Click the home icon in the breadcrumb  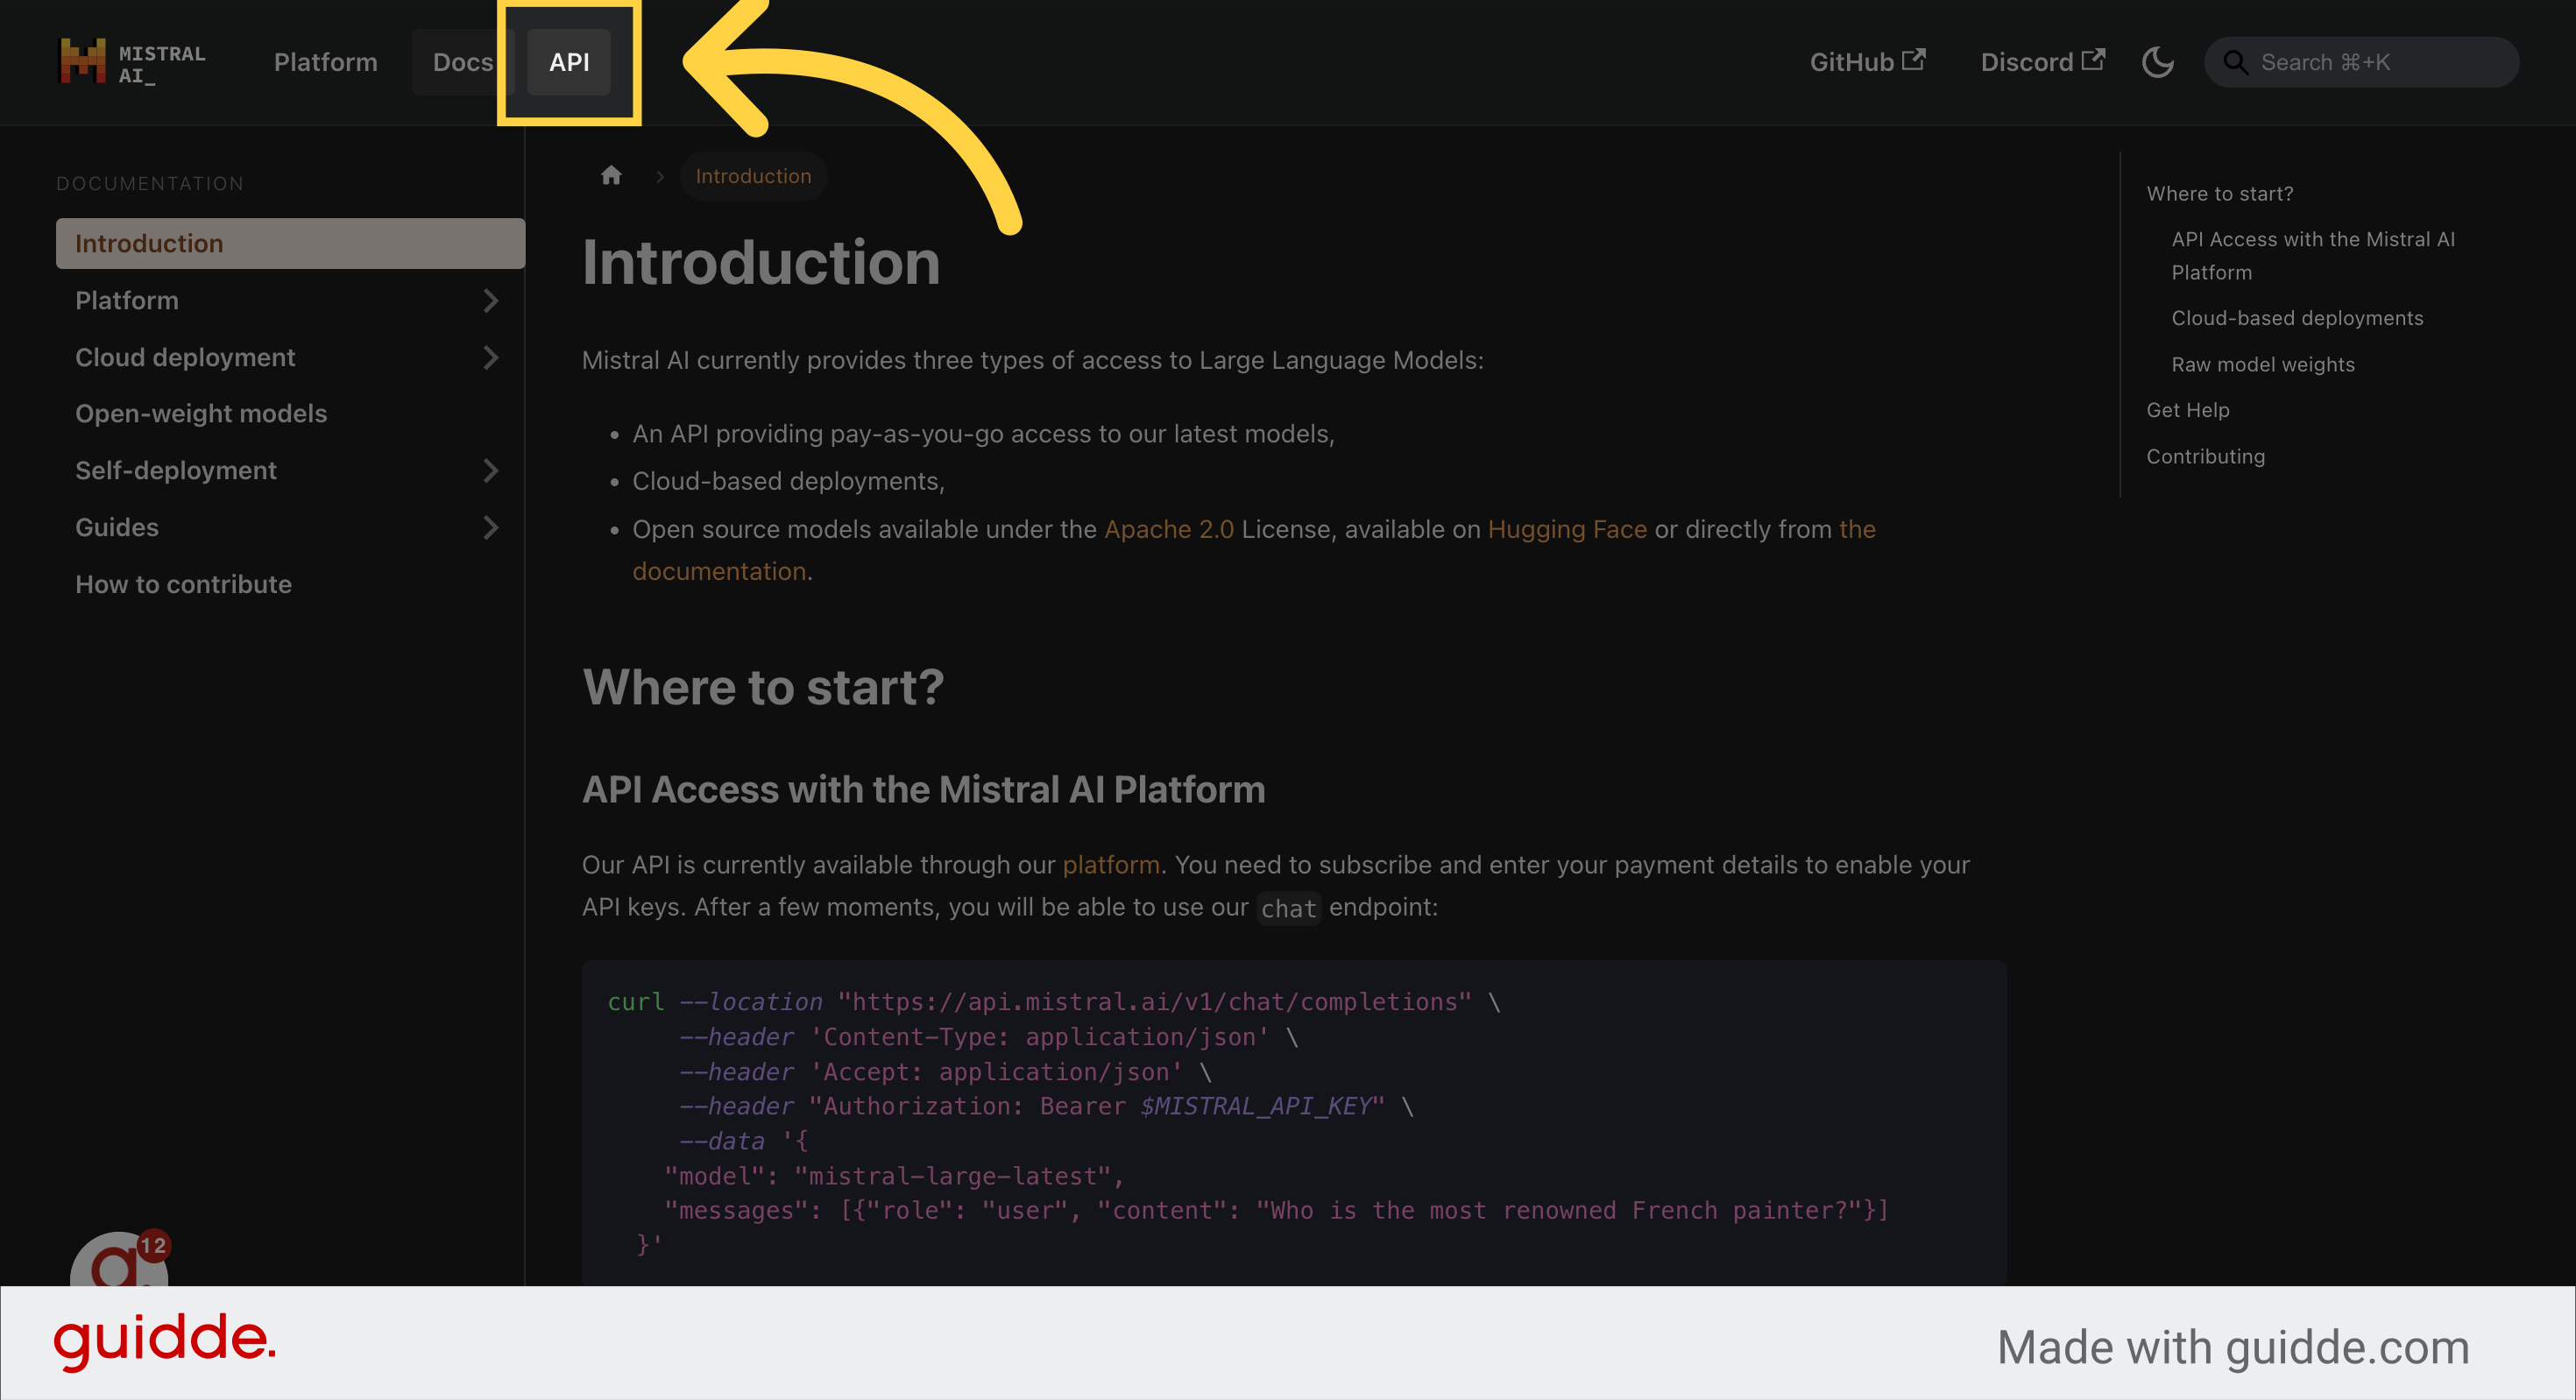(x=612, y=175)
